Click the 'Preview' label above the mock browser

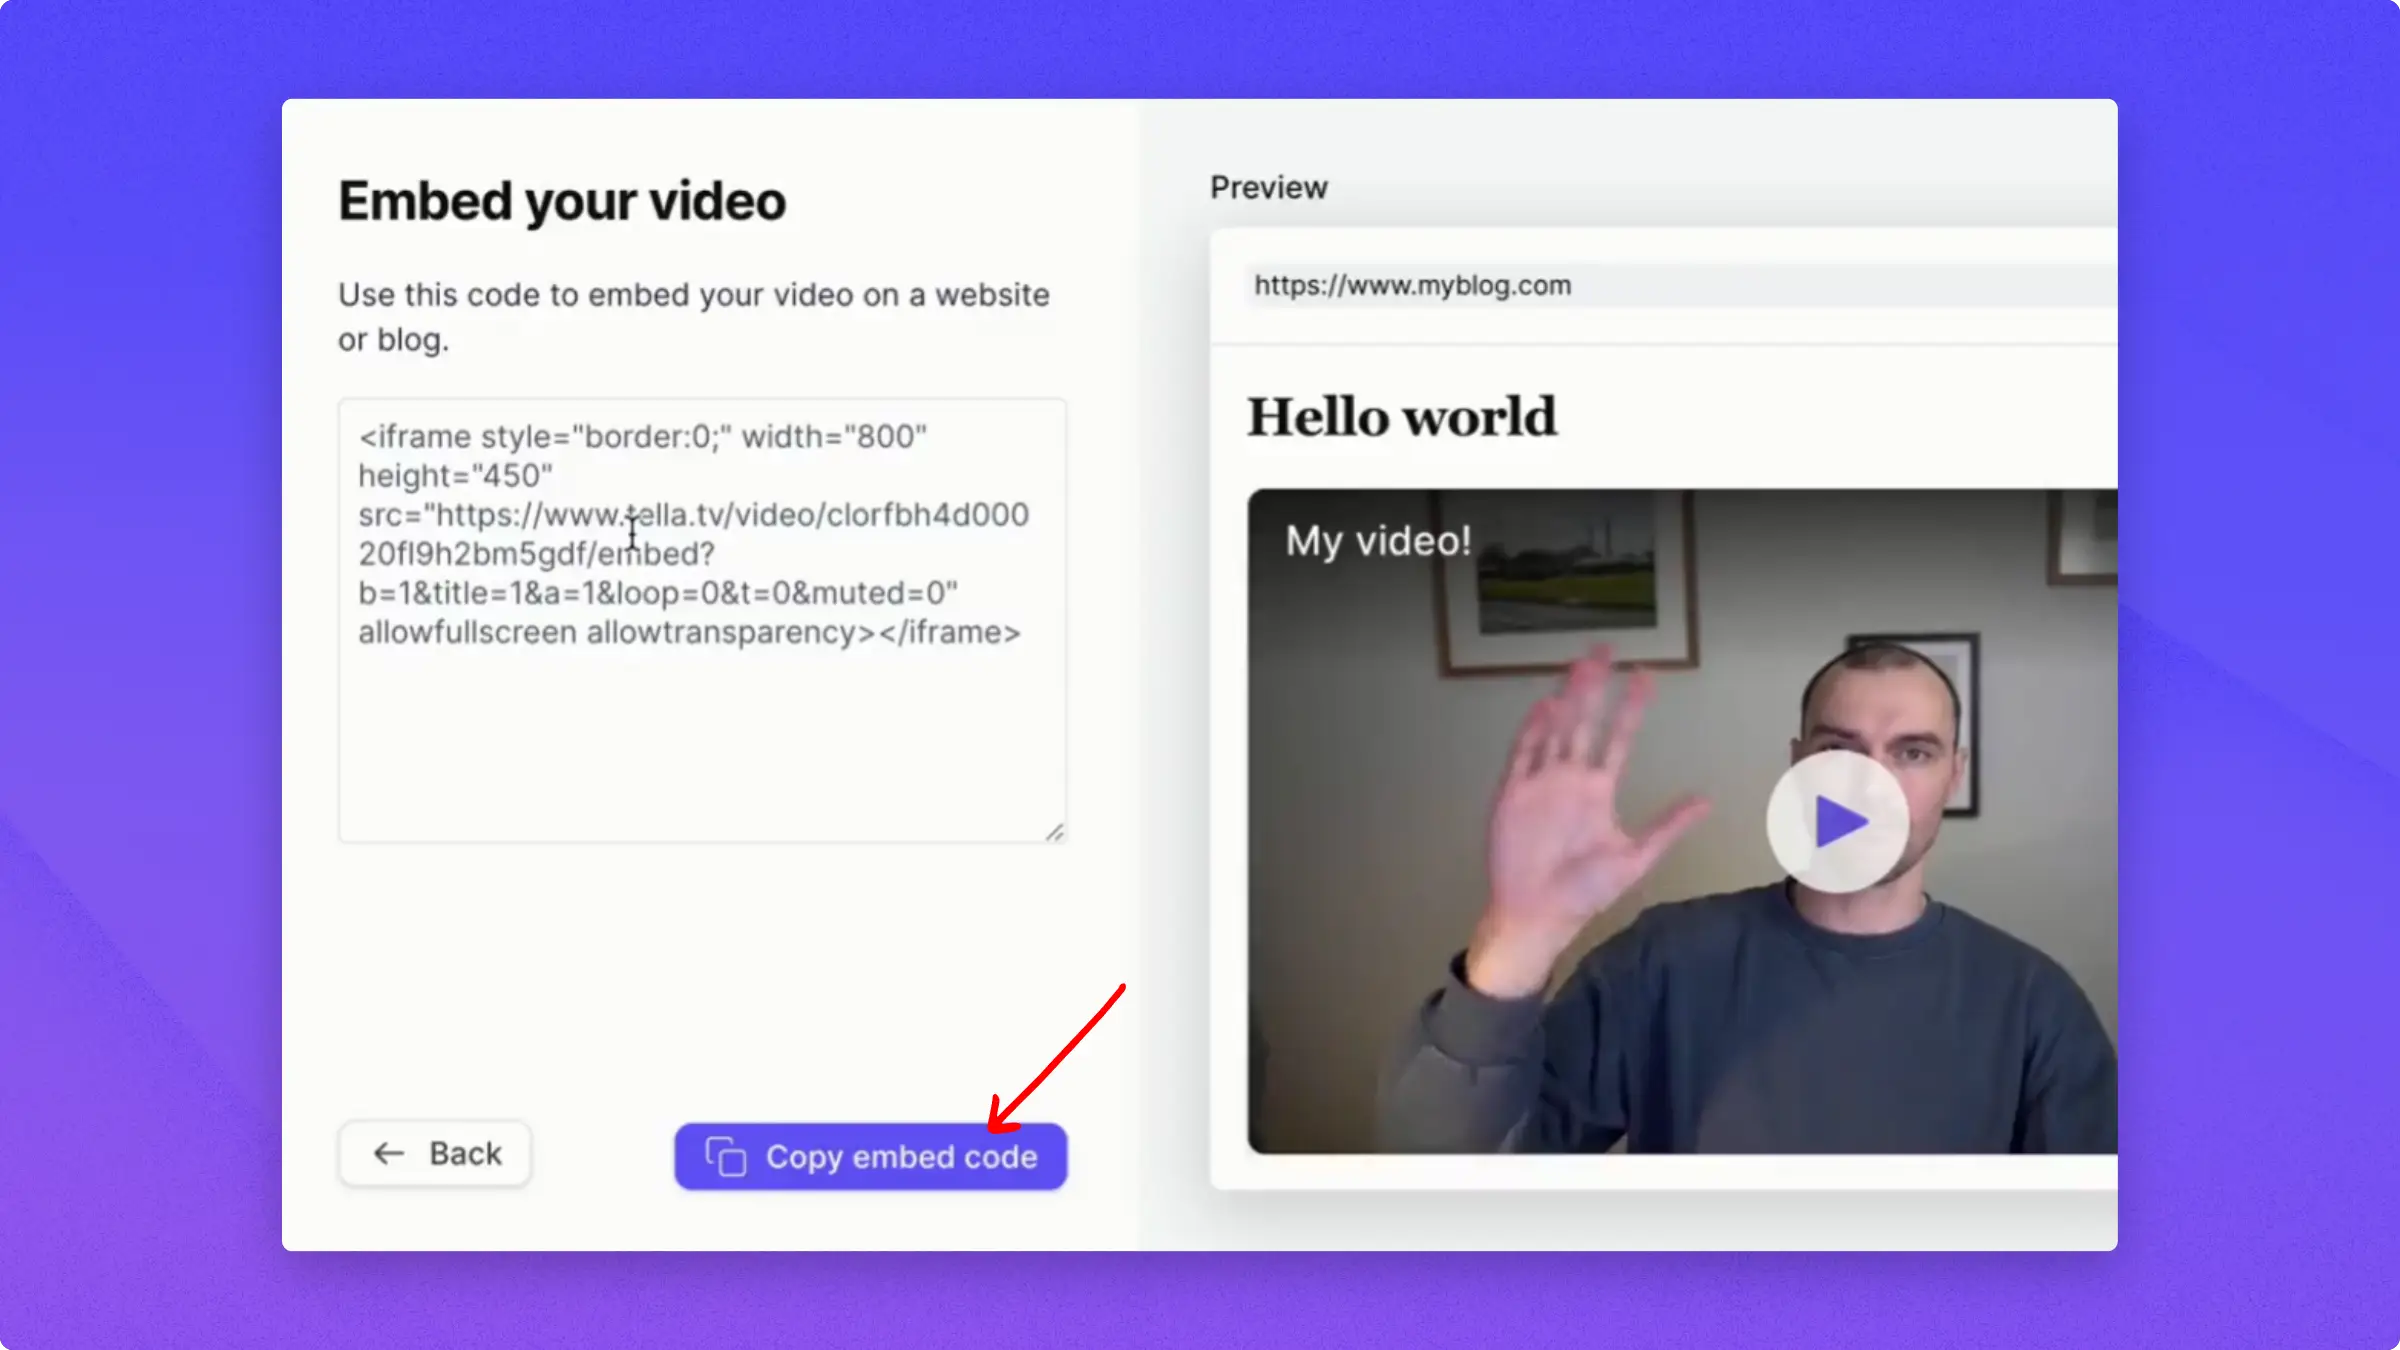coord(1268,188)
